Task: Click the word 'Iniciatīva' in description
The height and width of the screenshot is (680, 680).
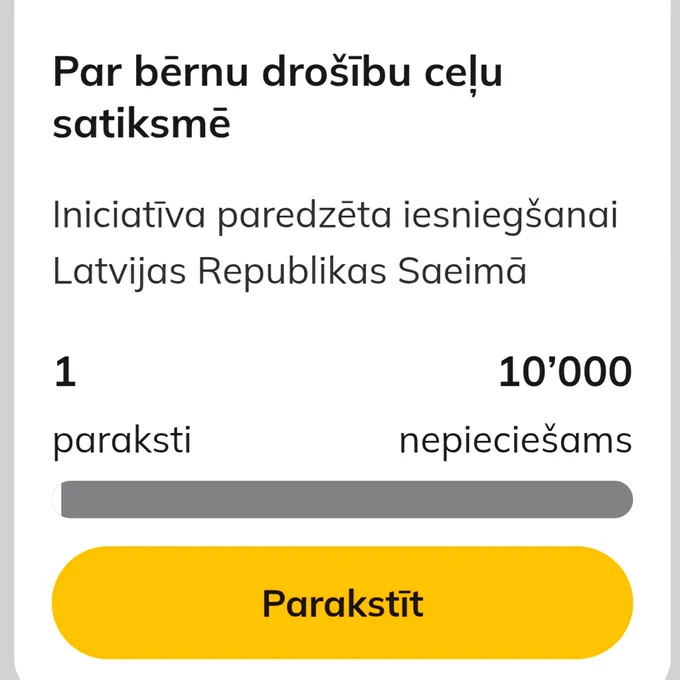Action: pyautogui.click(x=129, y=214)
